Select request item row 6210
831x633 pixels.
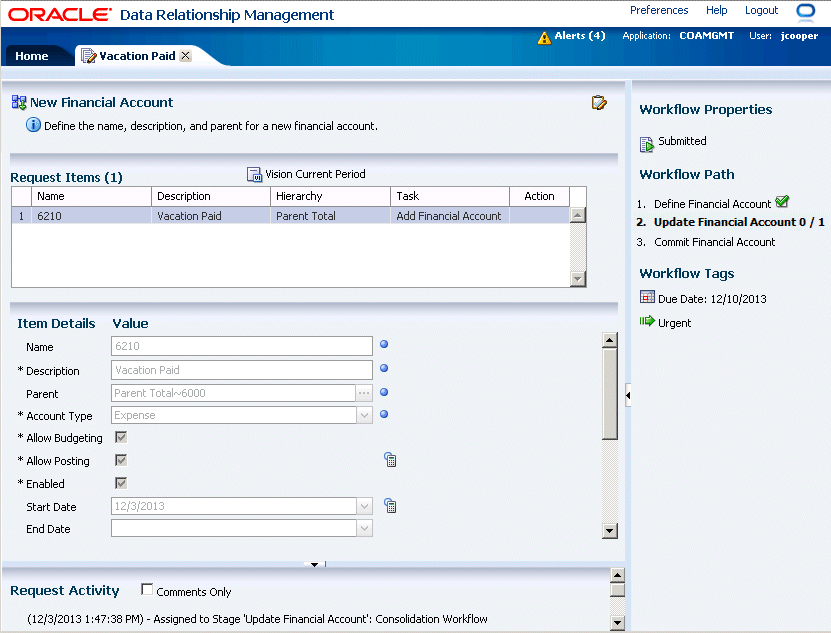(x=290, y=215)
